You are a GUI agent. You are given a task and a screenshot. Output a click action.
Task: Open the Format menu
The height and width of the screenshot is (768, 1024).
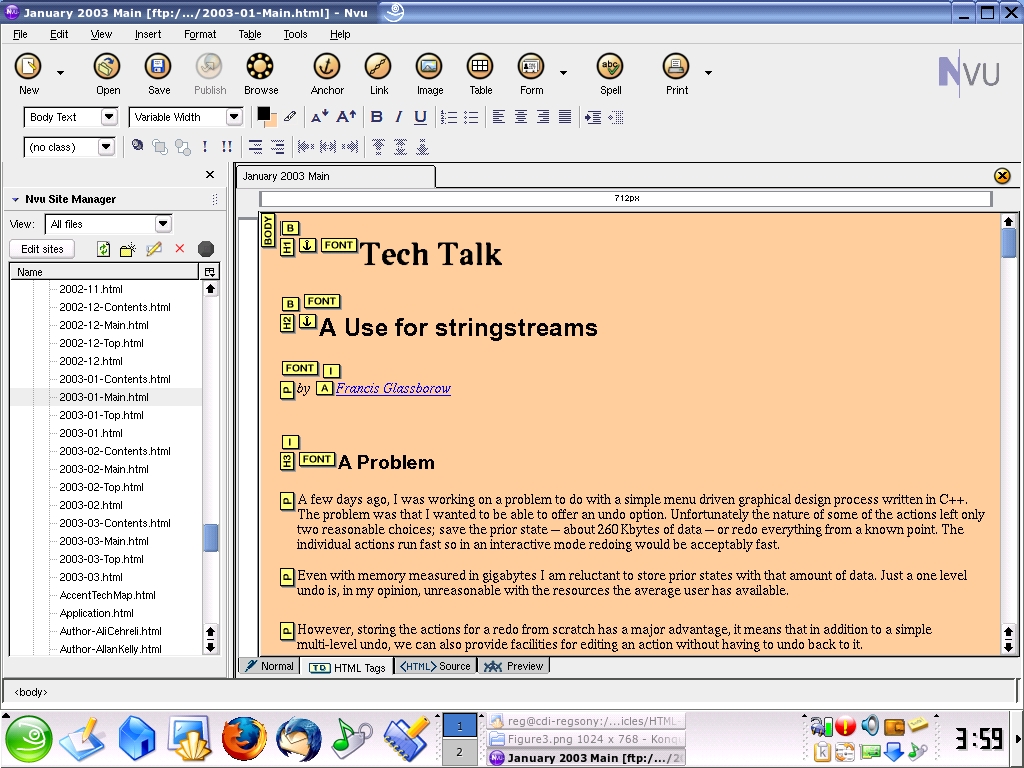pyautogui.click(x=200, y=34)
